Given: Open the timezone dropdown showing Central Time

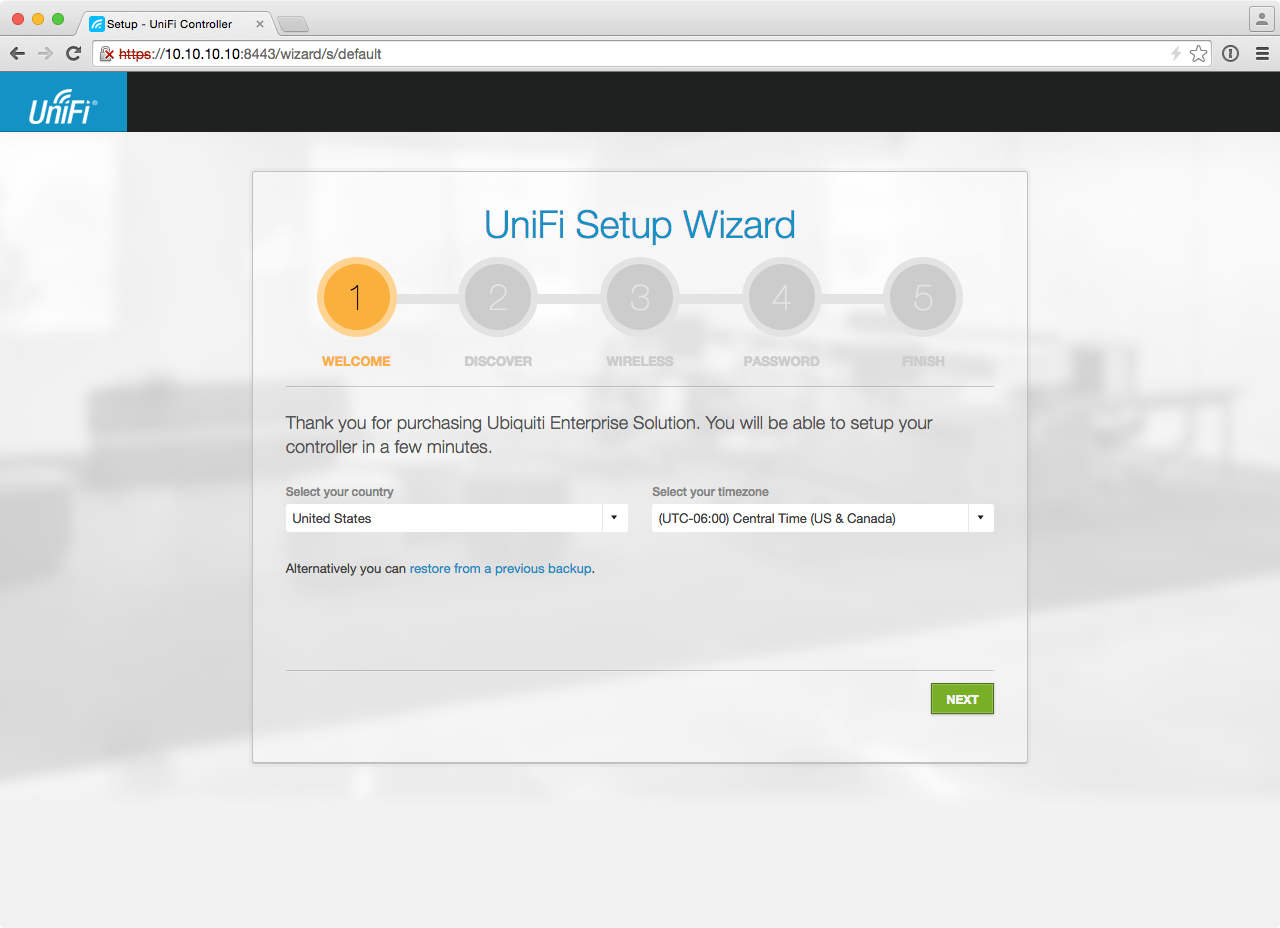Looking at the screenshot, I should [810, 518].
